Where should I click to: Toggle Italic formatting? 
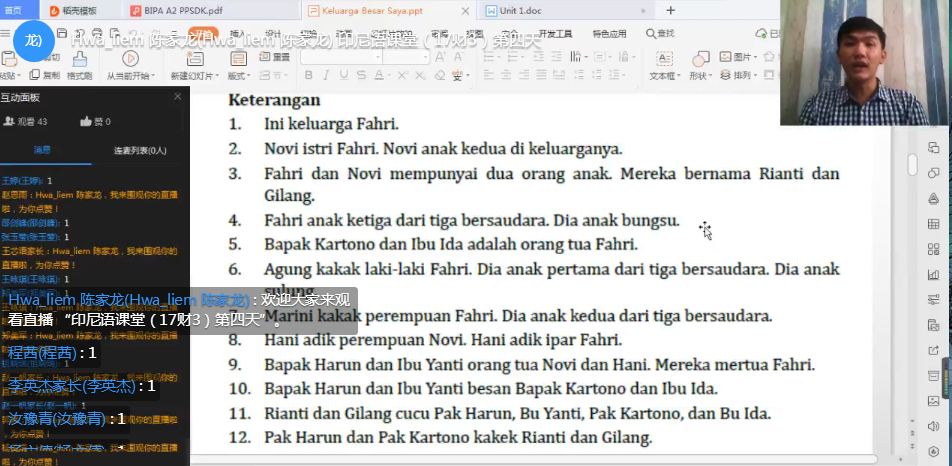pos(325,75)
